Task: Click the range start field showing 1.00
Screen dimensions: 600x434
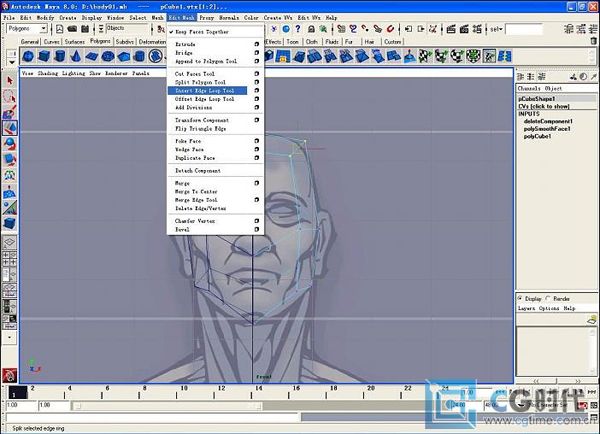Action: (52, 405)
